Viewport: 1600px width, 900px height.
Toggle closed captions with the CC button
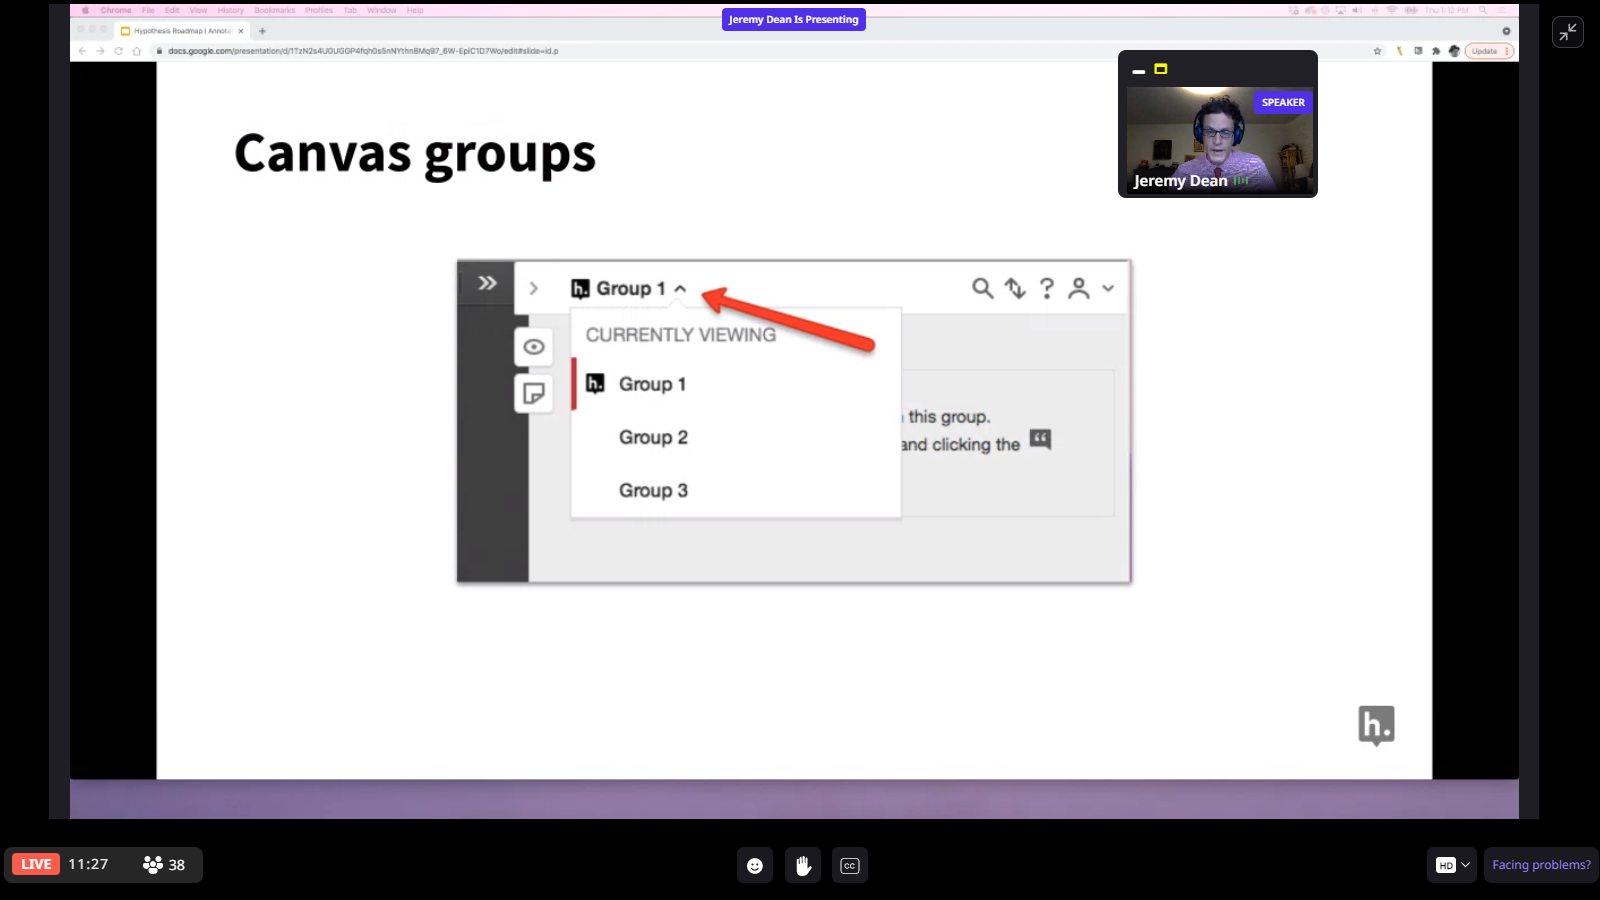point(850,866)
